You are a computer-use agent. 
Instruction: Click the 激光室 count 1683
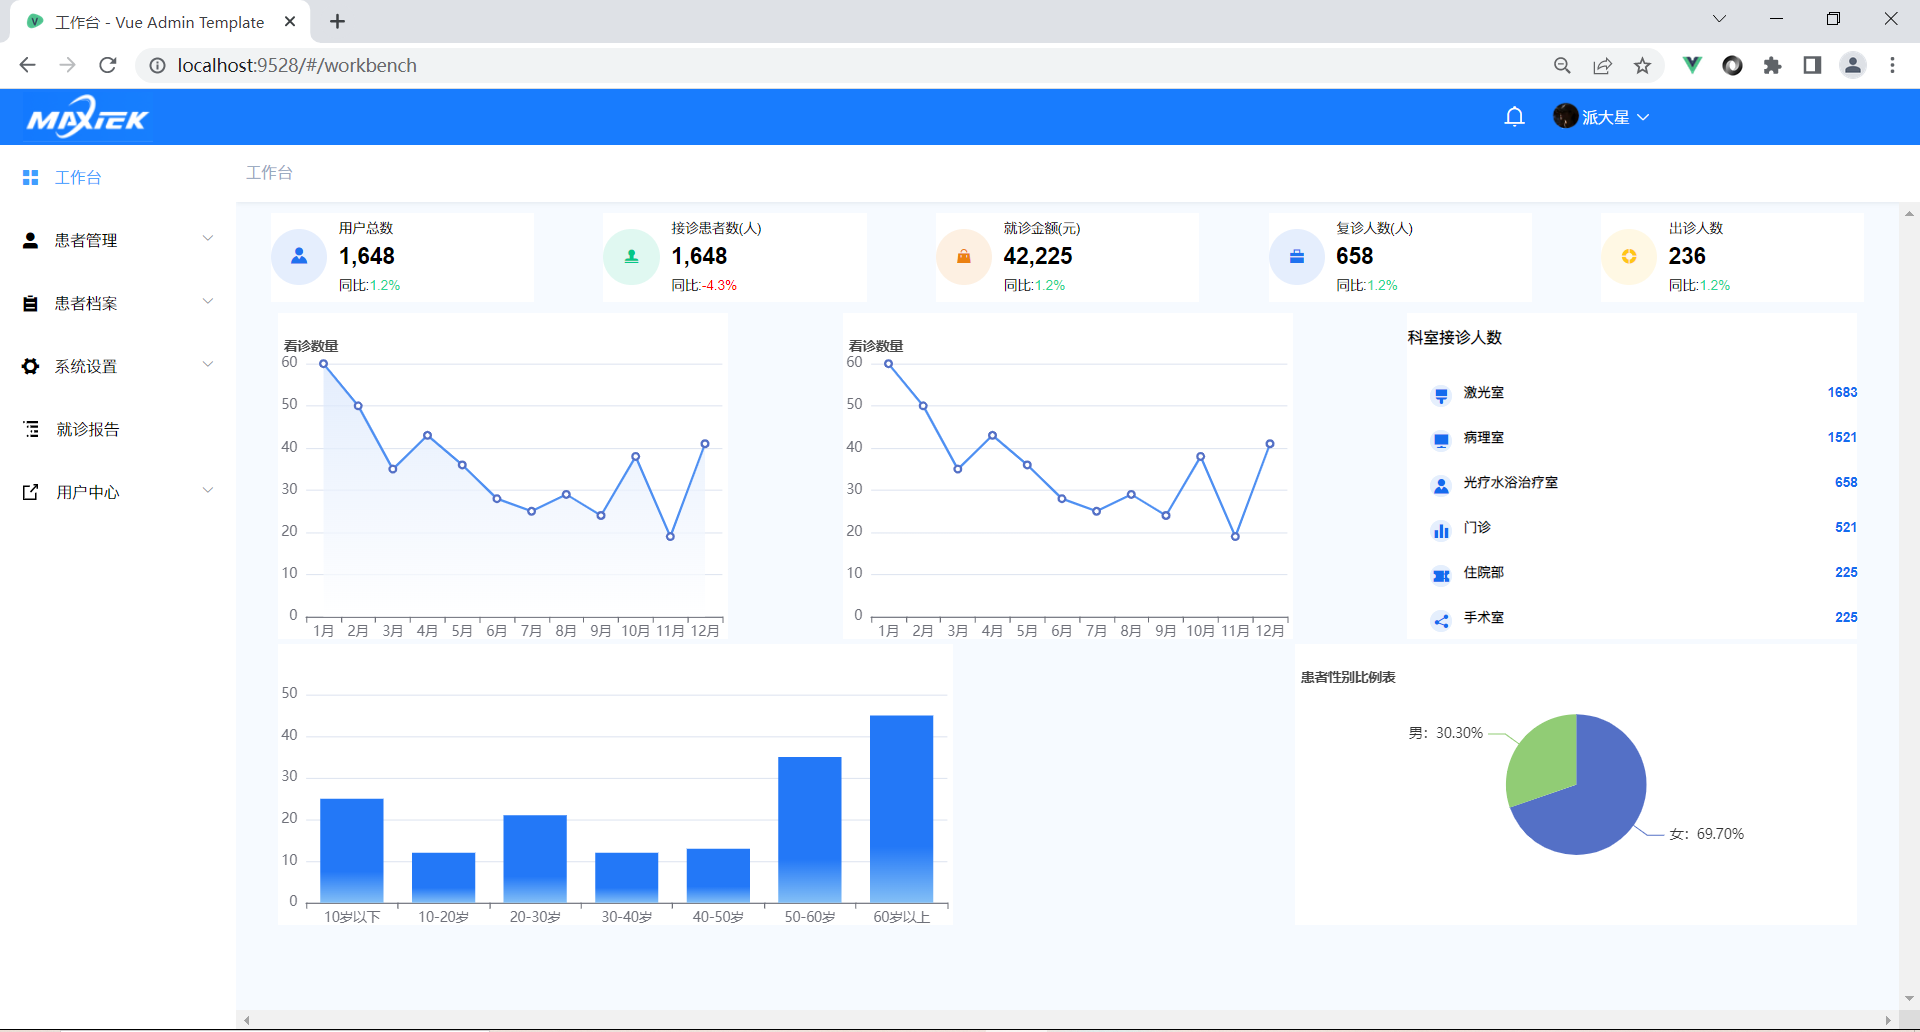point(1842,393)
